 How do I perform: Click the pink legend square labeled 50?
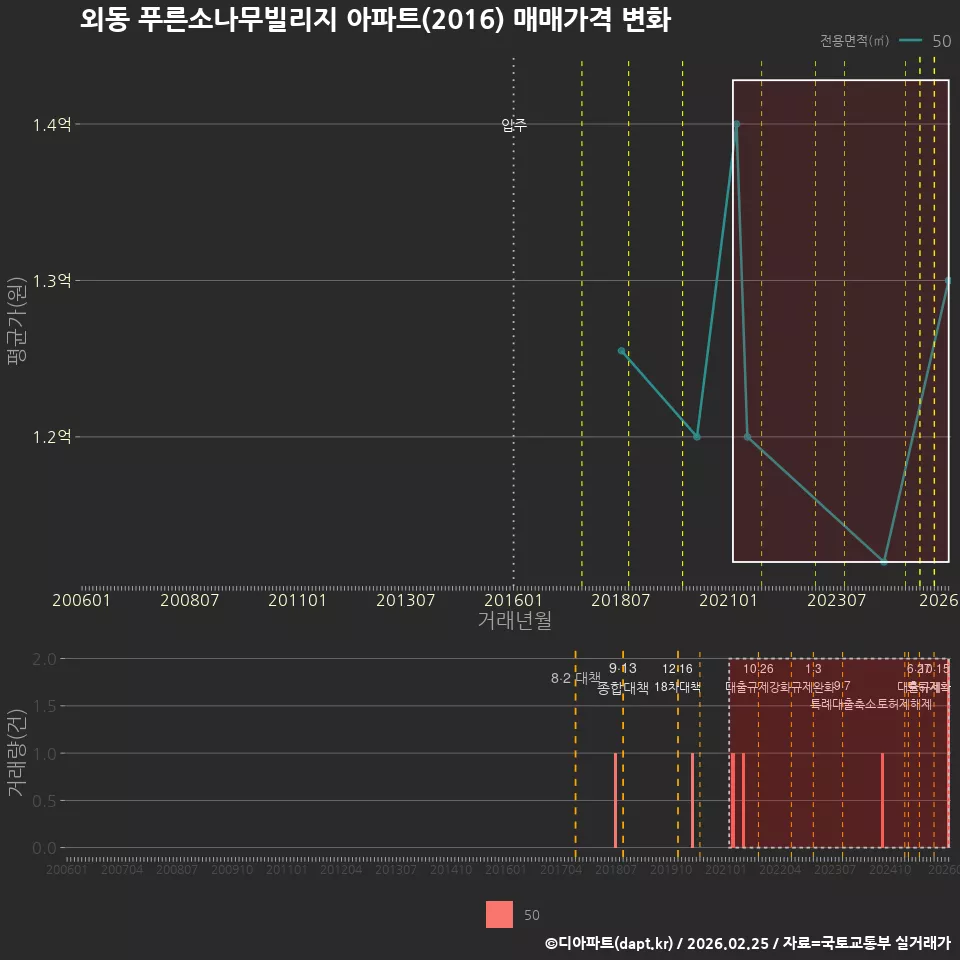pyautogui.click(x=499, y=915)
